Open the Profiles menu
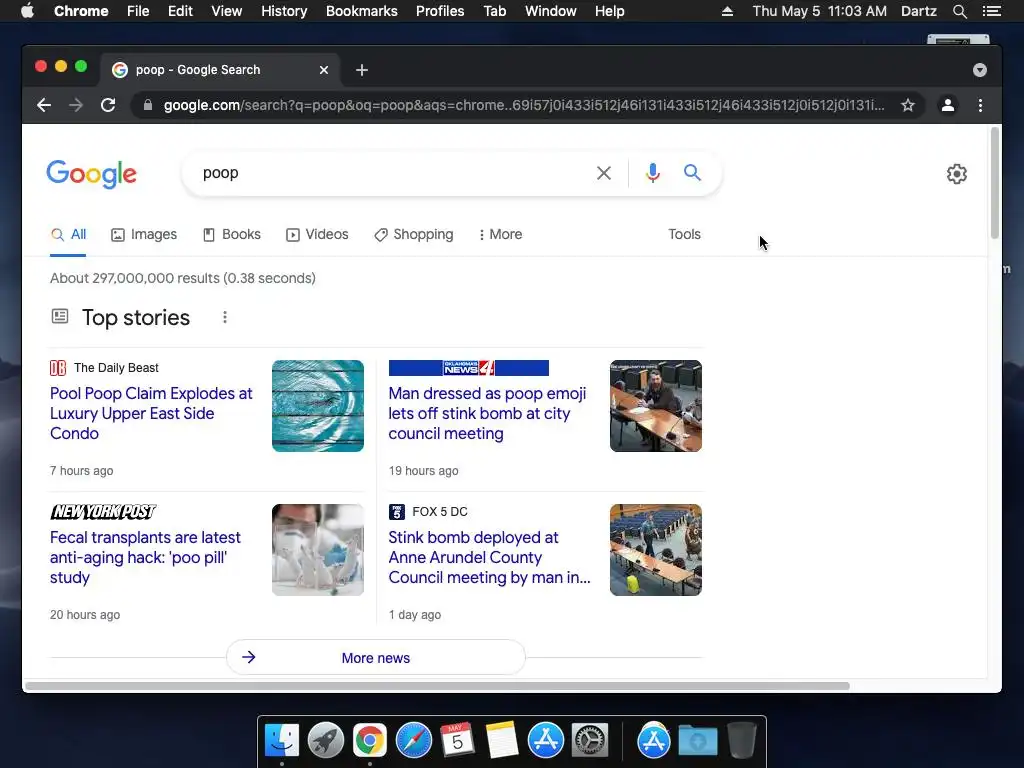Viewport: 1024px width, 768px height. (440, 11)
